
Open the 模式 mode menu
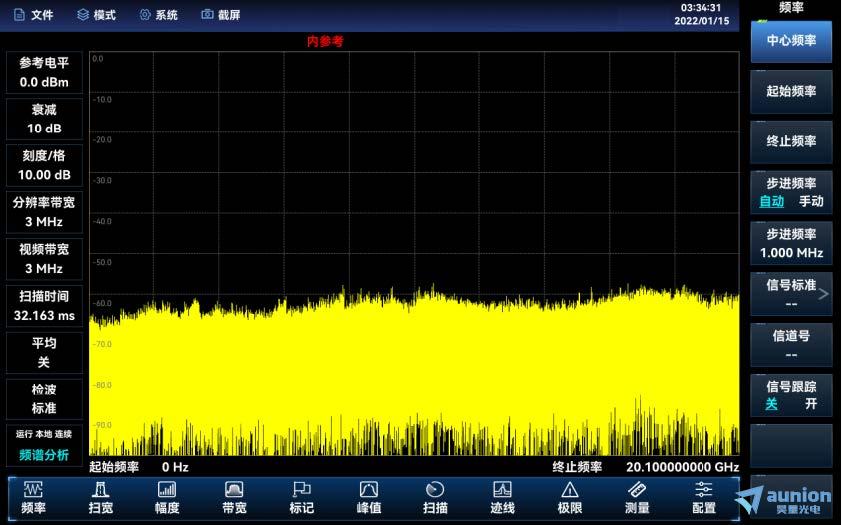[x=96, y=15]
